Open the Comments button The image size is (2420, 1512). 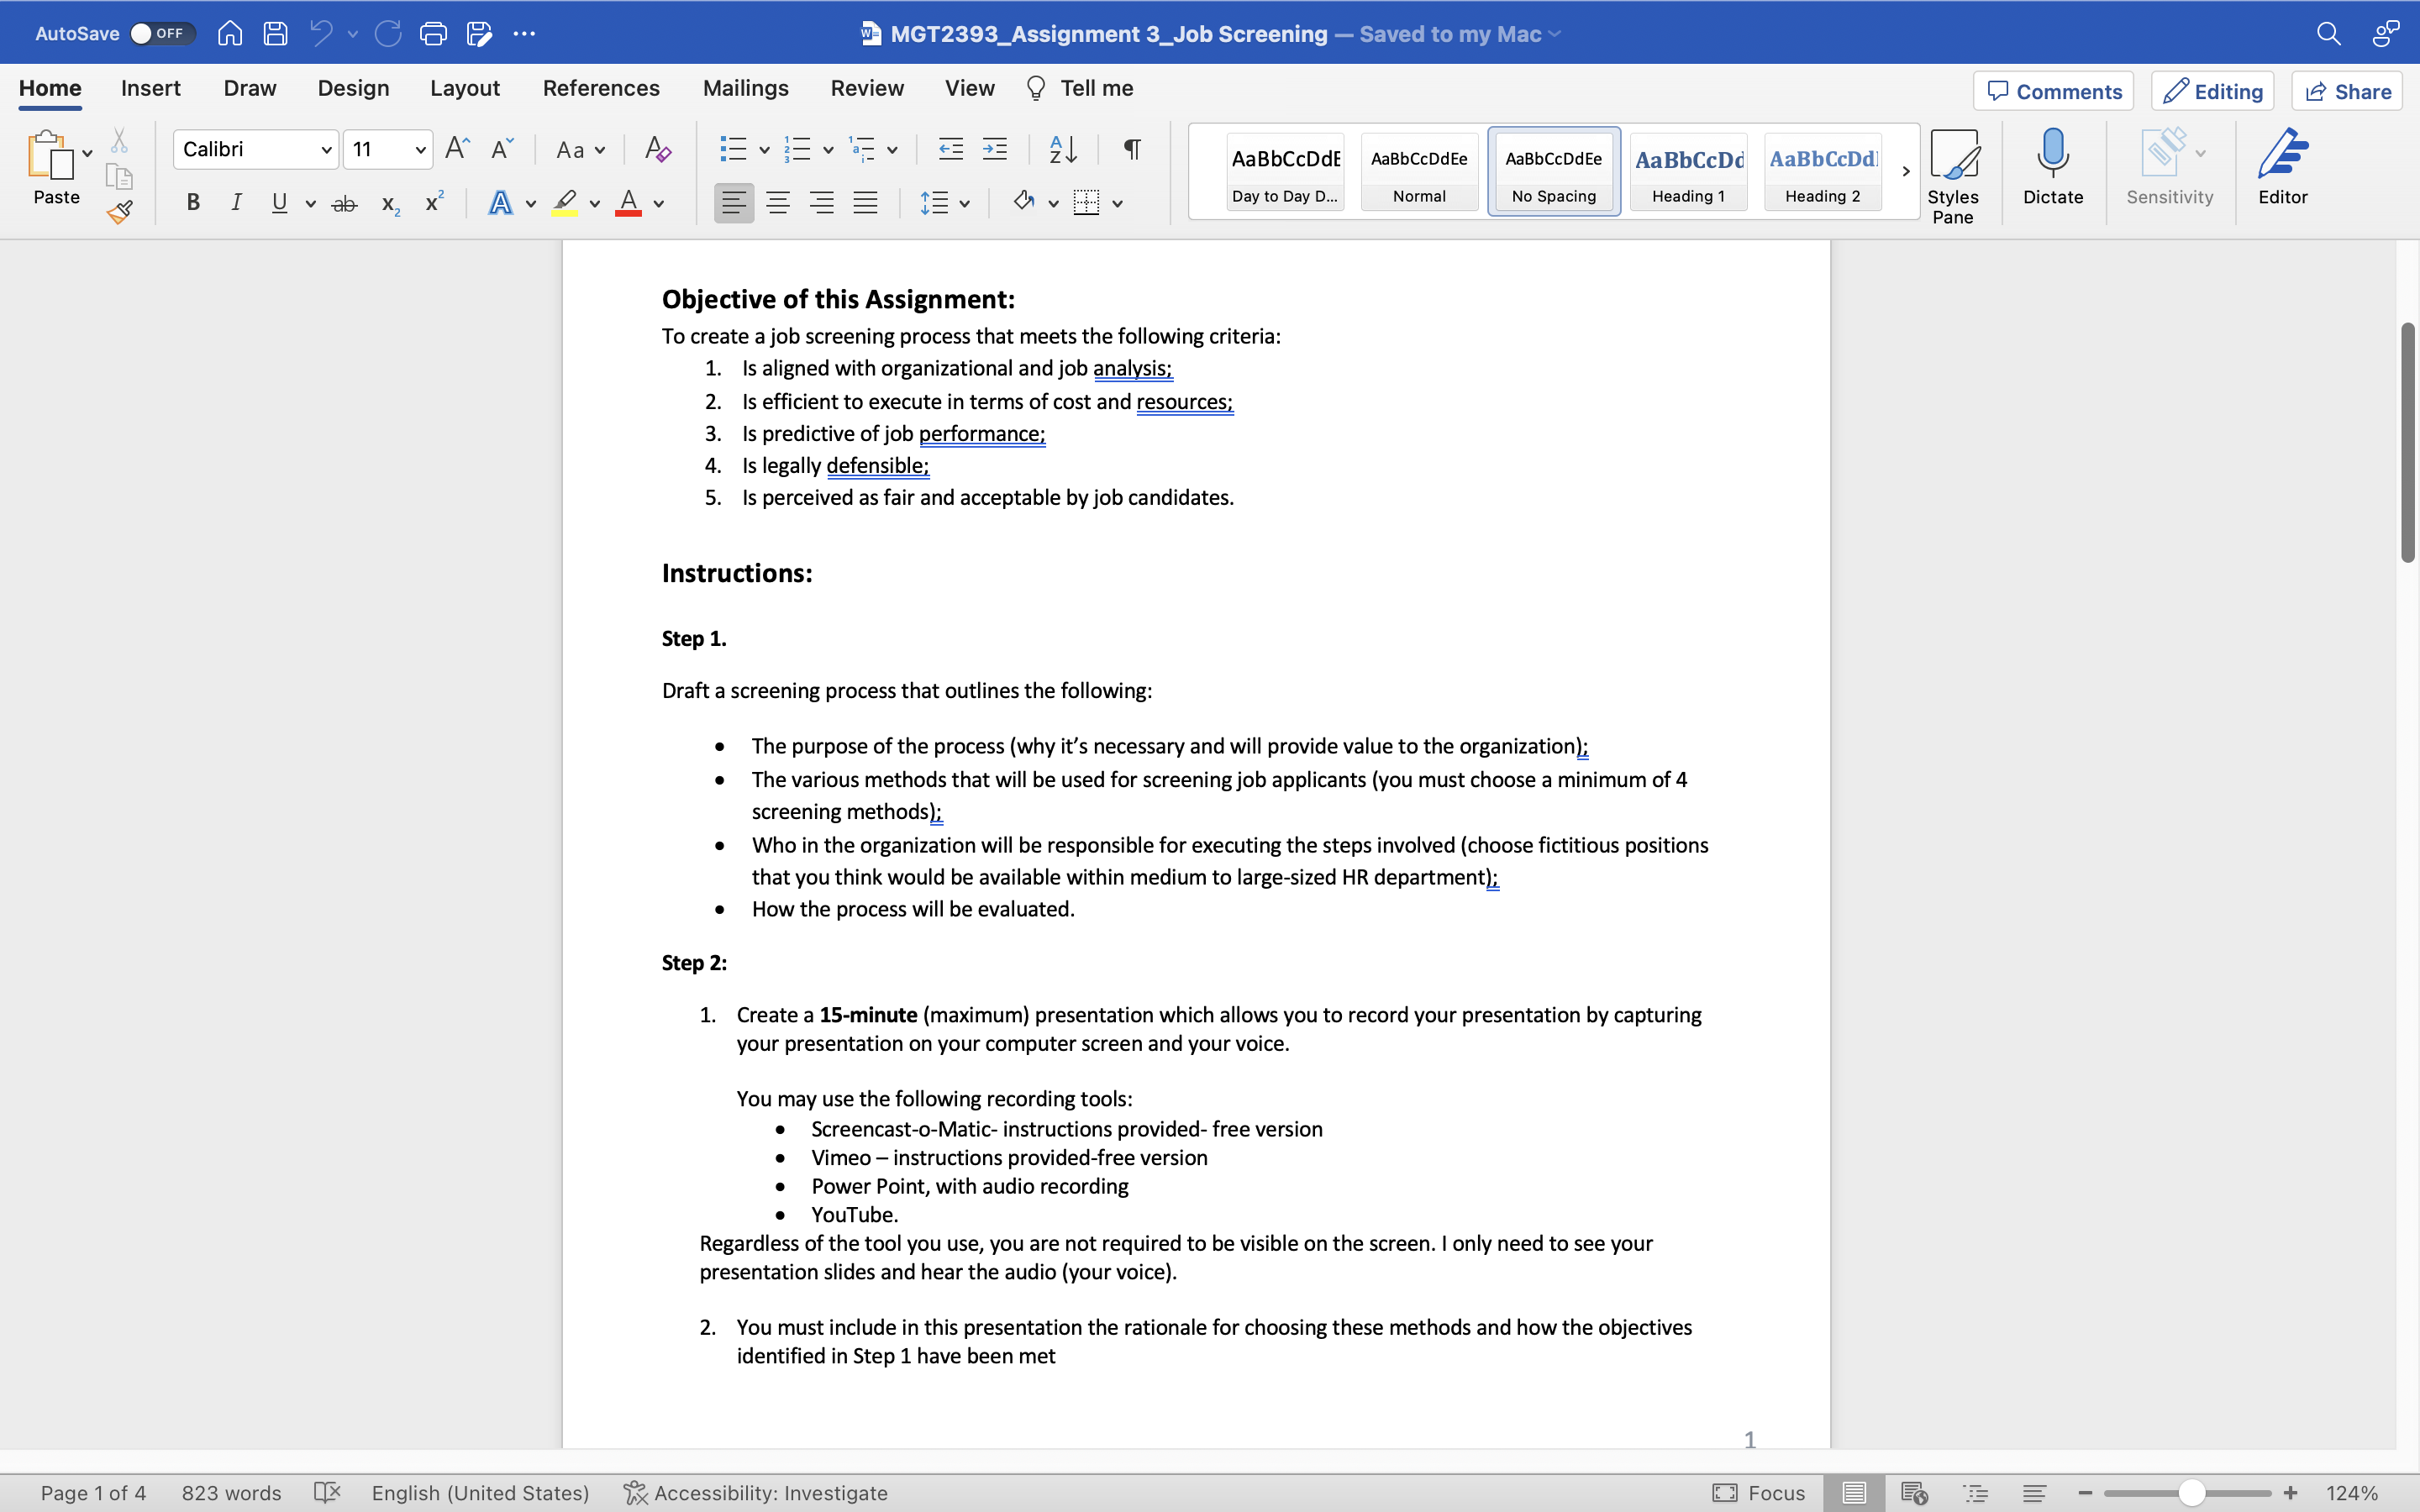click(x=2053, y=92)
